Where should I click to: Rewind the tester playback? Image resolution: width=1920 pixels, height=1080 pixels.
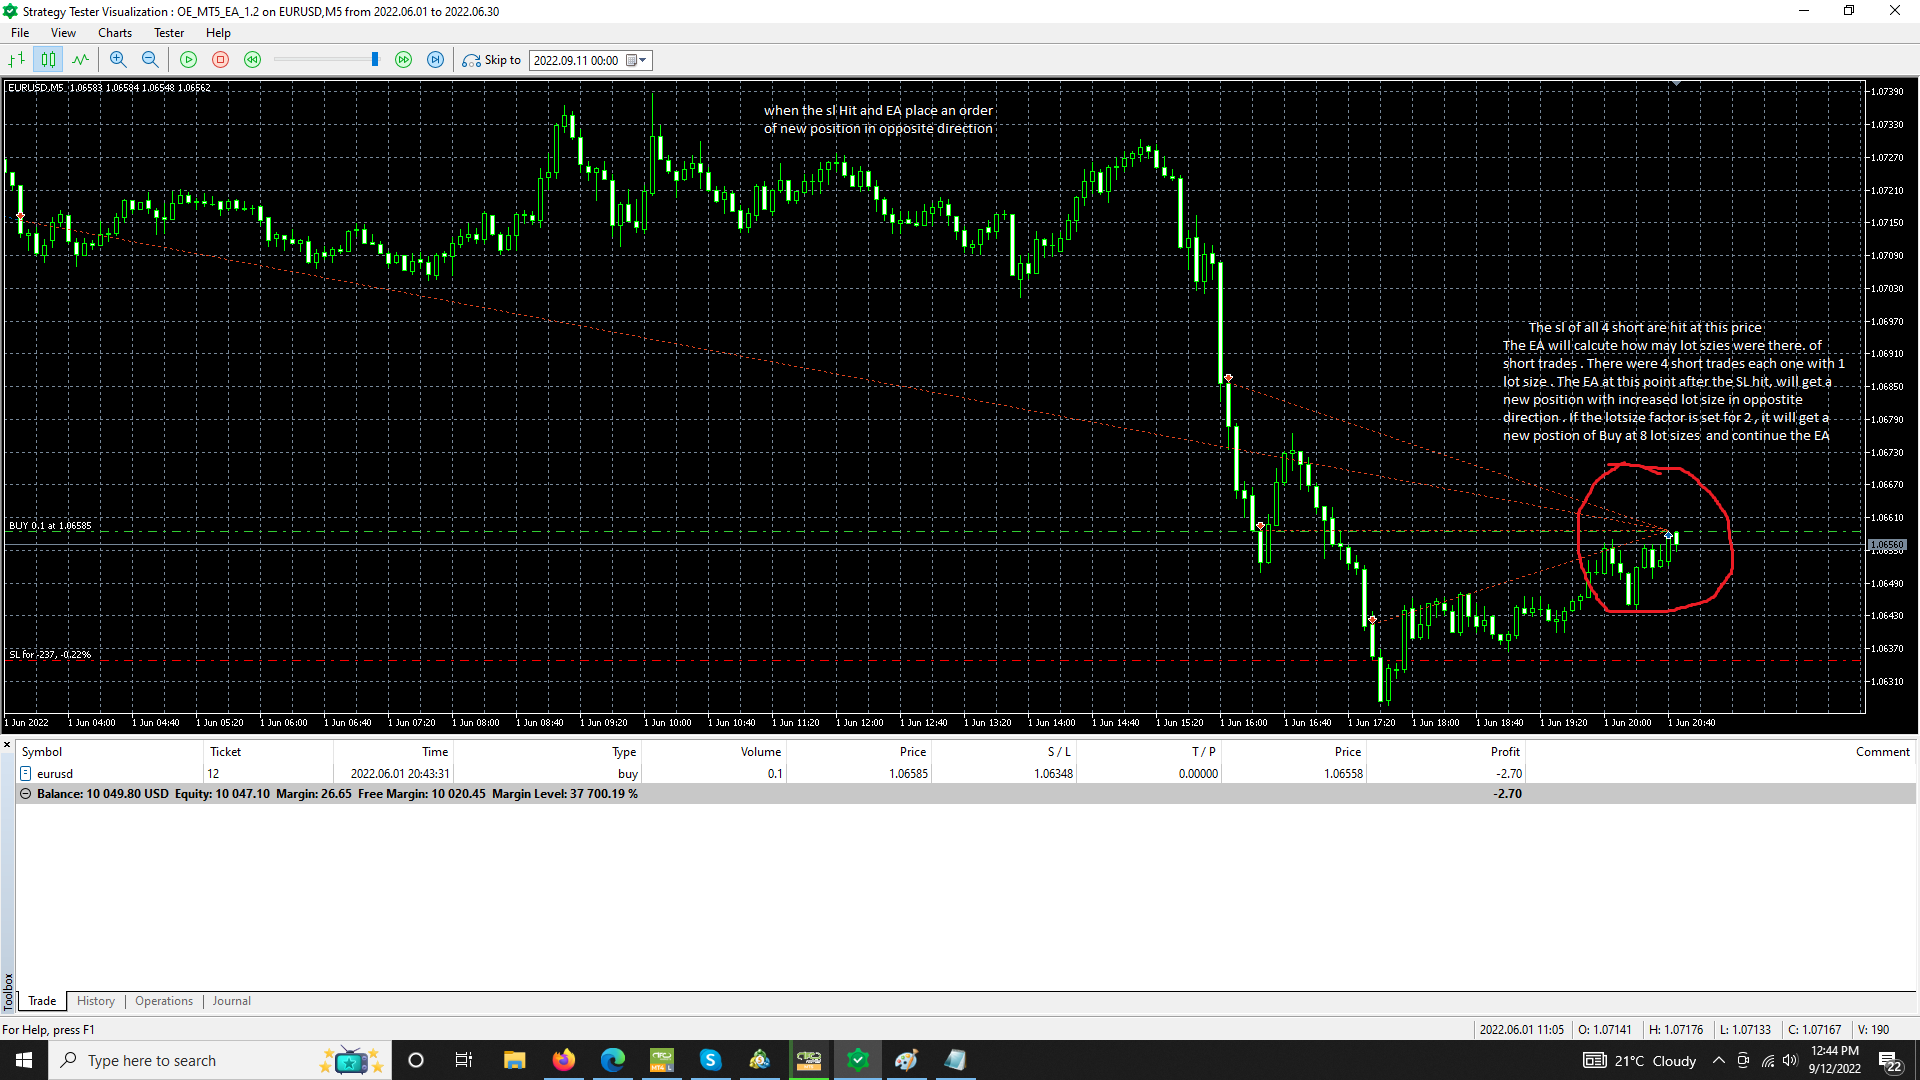[x=253, y=59]
